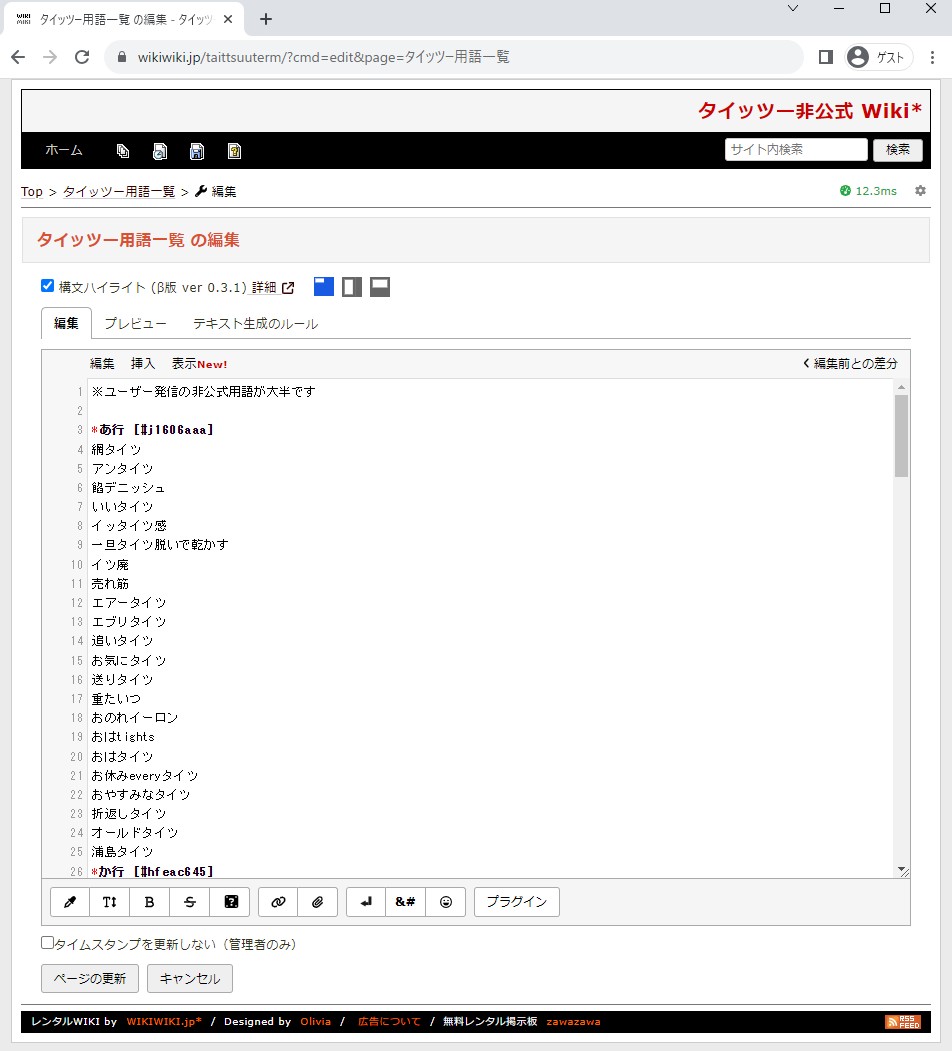Apply bold formatting with B button
This screenshot has height=1051, width=952.
150,902
